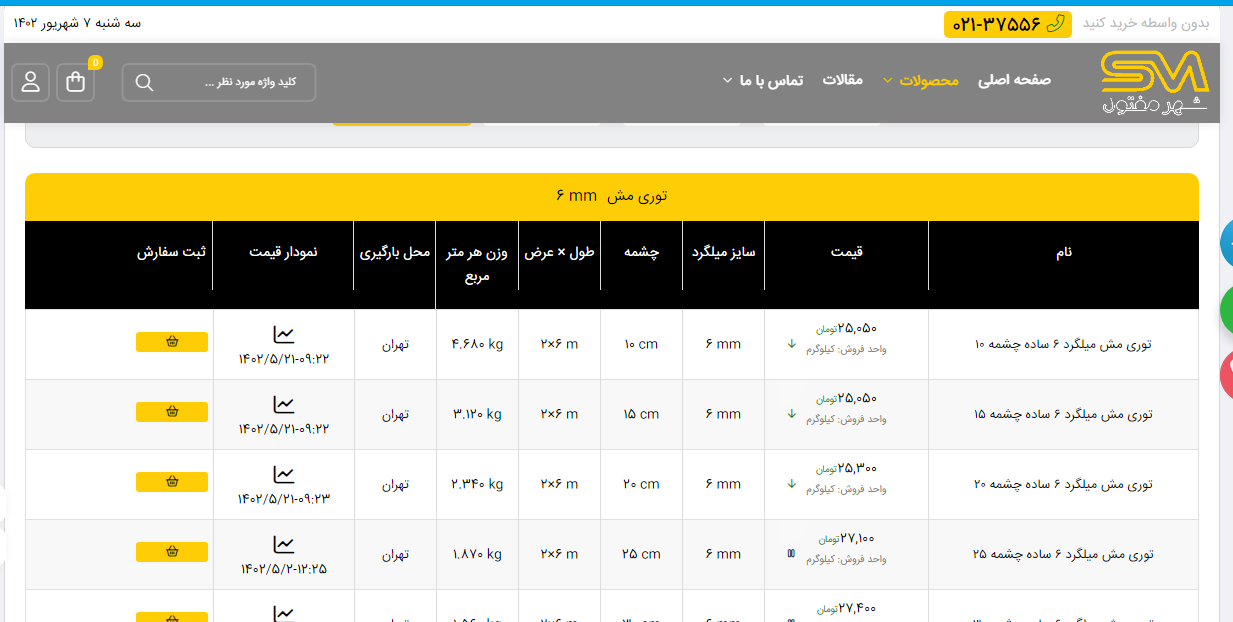Click the keyword search input field

pos(235,82)
